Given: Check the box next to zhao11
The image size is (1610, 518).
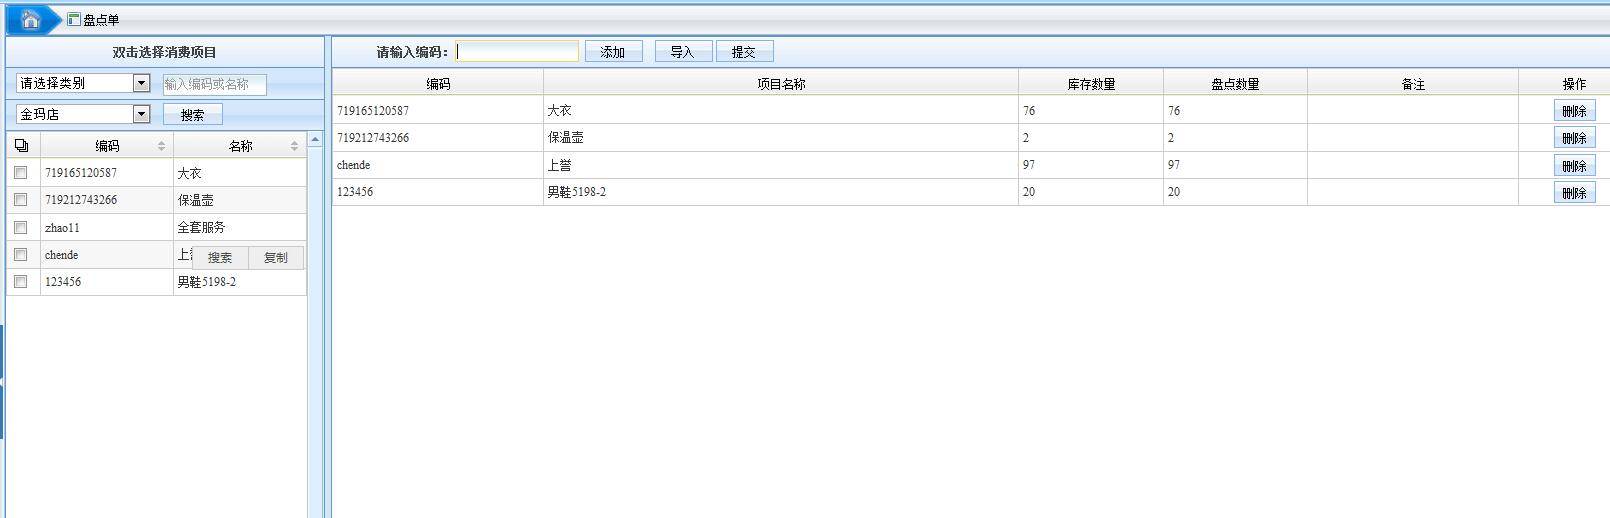Looking at the screenshot, I should tap(21, 228).
